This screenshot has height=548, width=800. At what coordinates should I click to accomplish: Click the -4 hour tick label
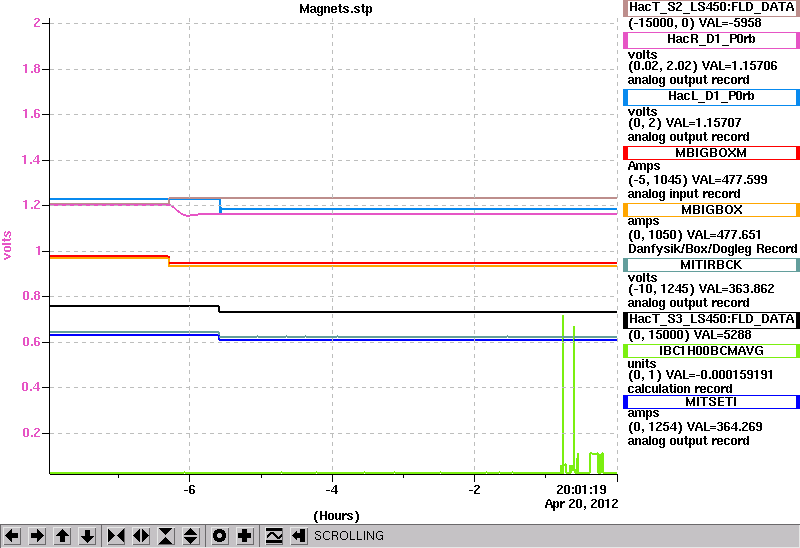pyautogui.click(x=332, y=490)
